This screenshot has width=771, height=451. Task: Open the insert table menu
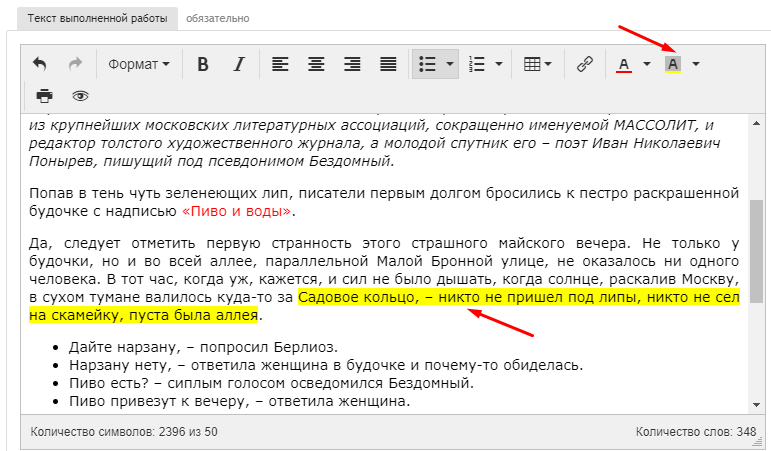[x=538, y=64]
